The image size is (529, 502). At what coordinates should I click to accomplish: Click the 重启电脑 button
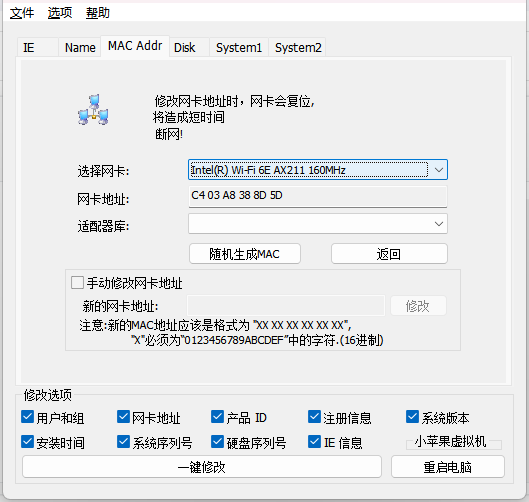click(x=448, y=467)
